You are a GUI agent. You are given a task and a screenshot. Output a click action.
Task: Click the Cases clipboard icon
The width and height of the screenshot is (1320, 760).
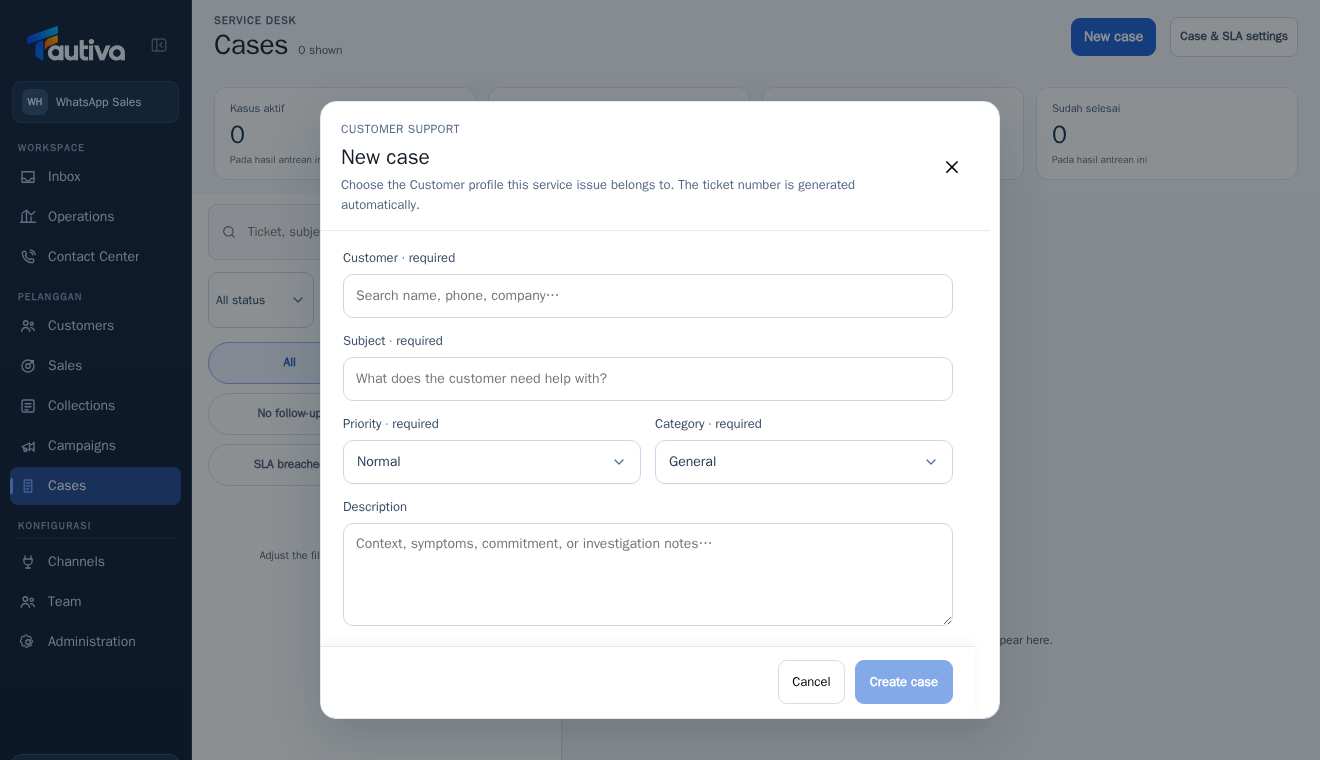coord(28,486)
